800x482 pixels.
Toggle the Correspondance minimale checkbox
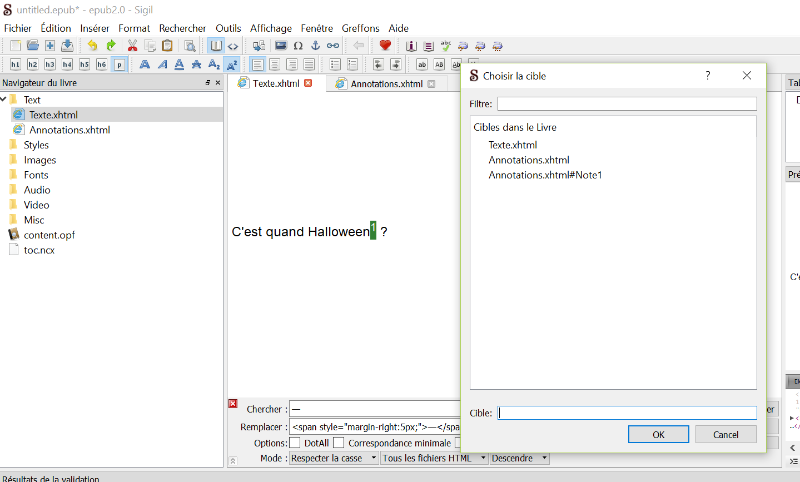coord(339,443)
